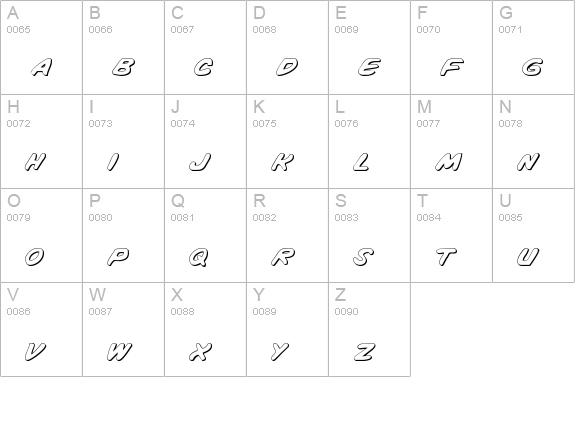This screenshot has width=575, height=421.
Task: Select the outlined letter B glyph
Action: click(124, 67)
